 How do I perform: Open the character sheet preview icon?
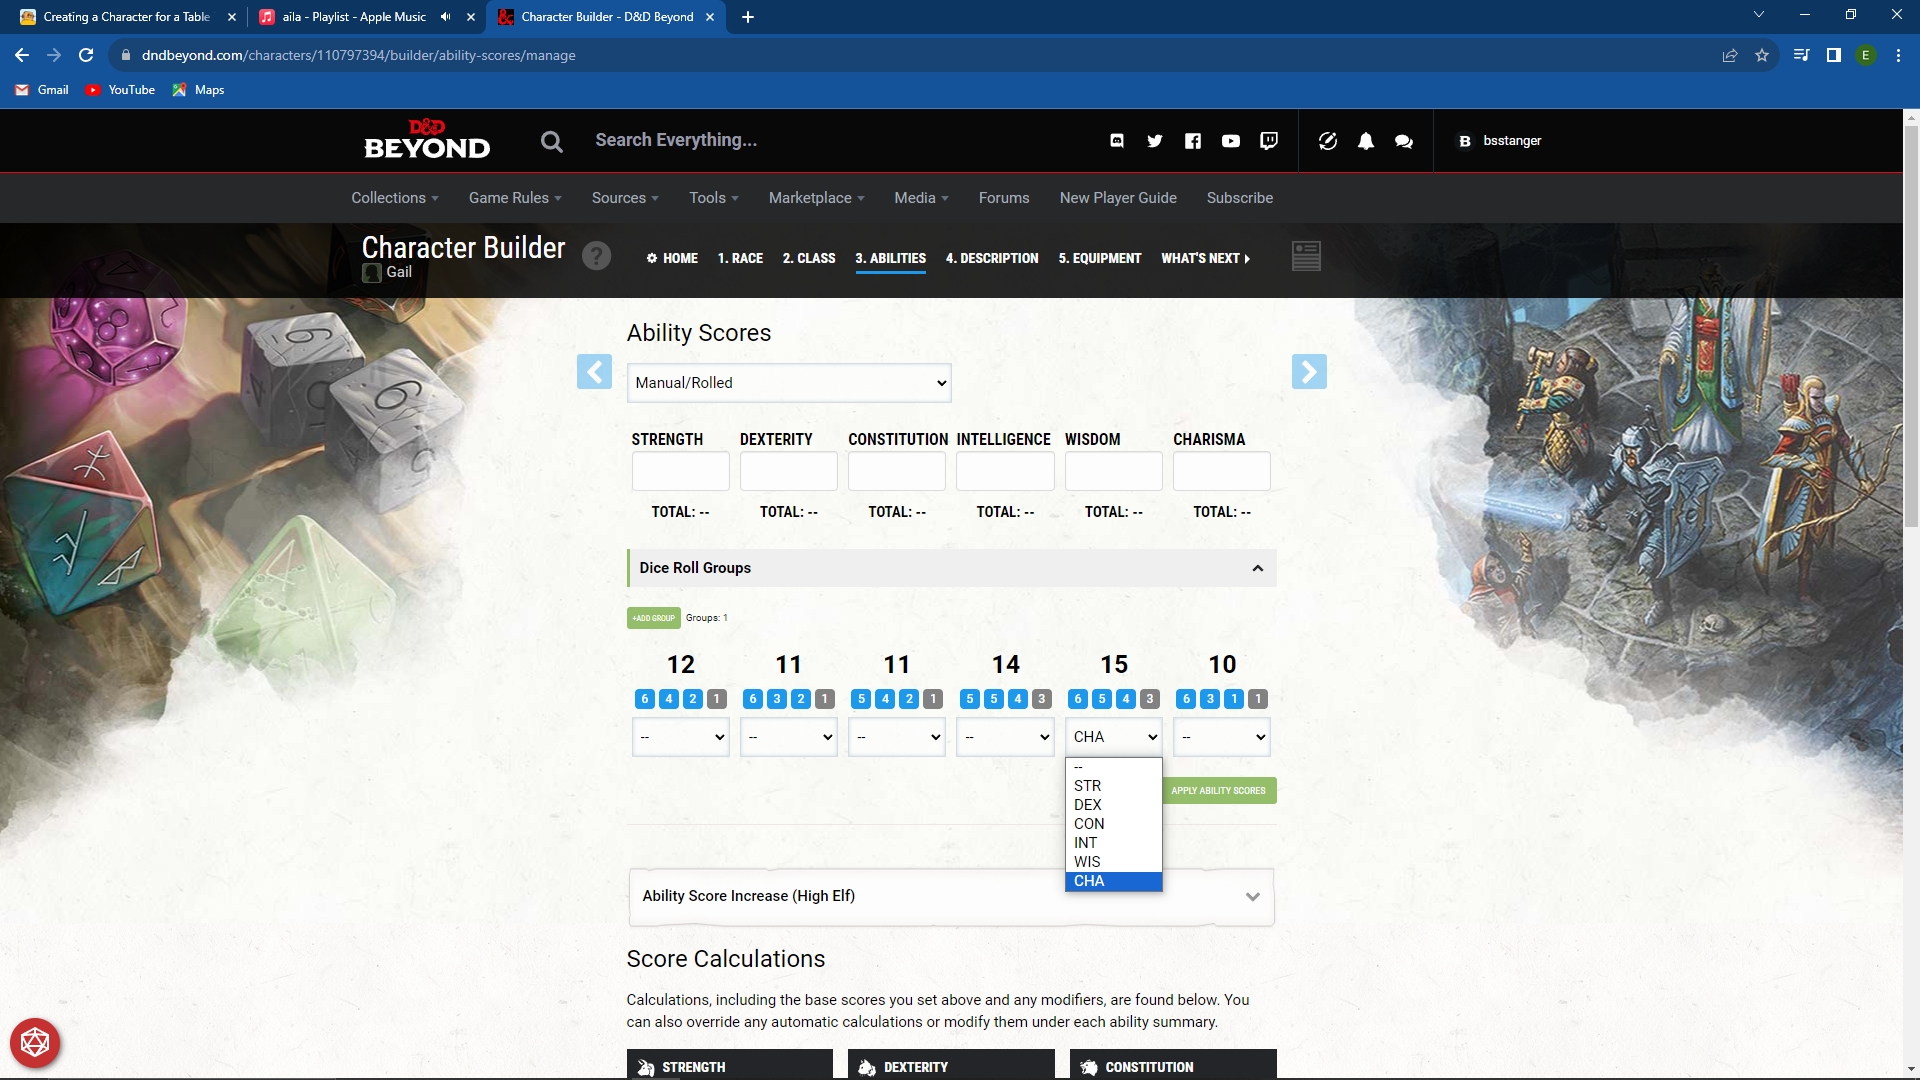click(x=1306, y=256)
